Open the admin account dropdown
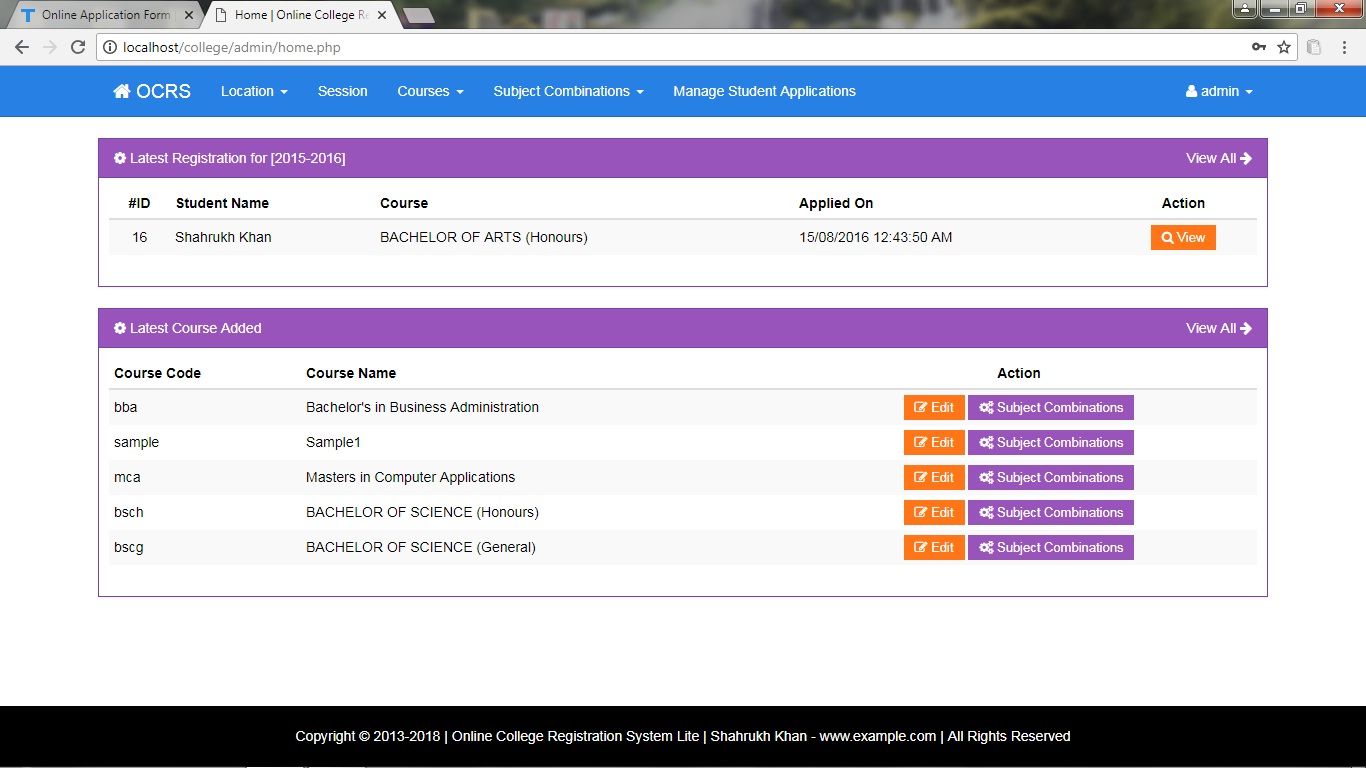The height and width of the screenshot is (768, 1366). click(x=1219, y=91)
